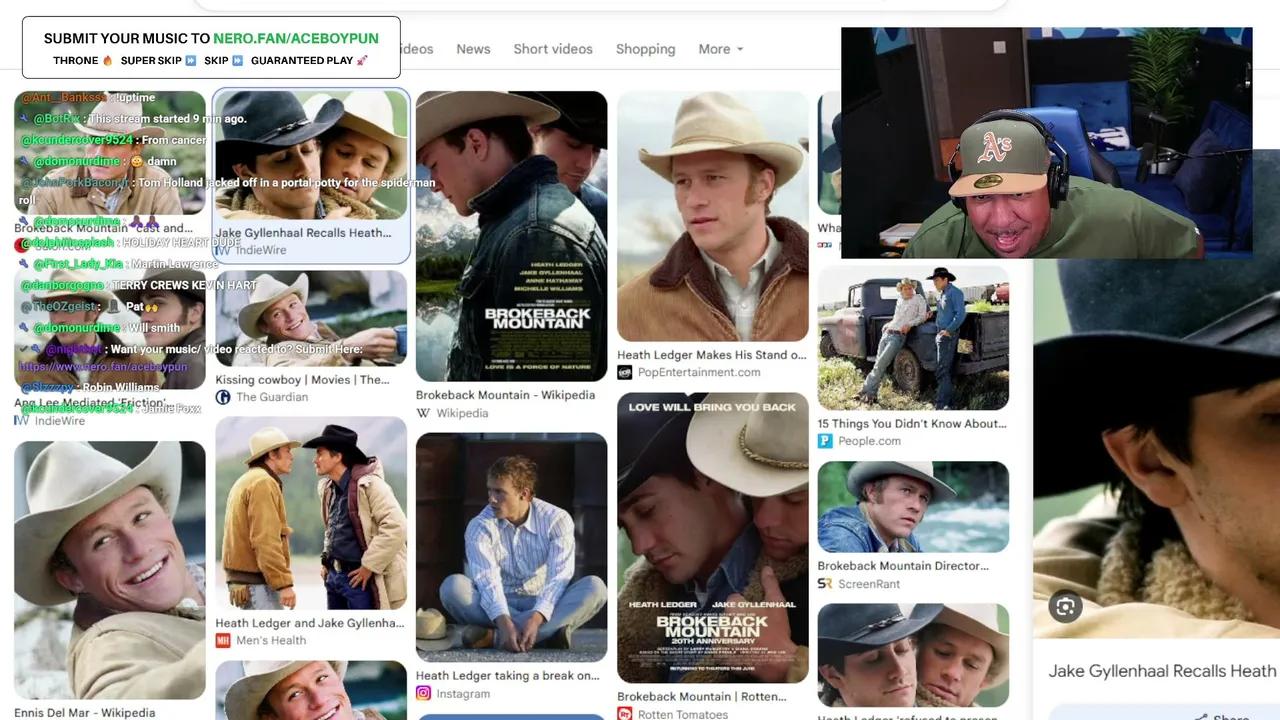Screen dimensions: 1280x720
Task: Open the Kissing cowboy Guardian image
Action: point(311,318)
